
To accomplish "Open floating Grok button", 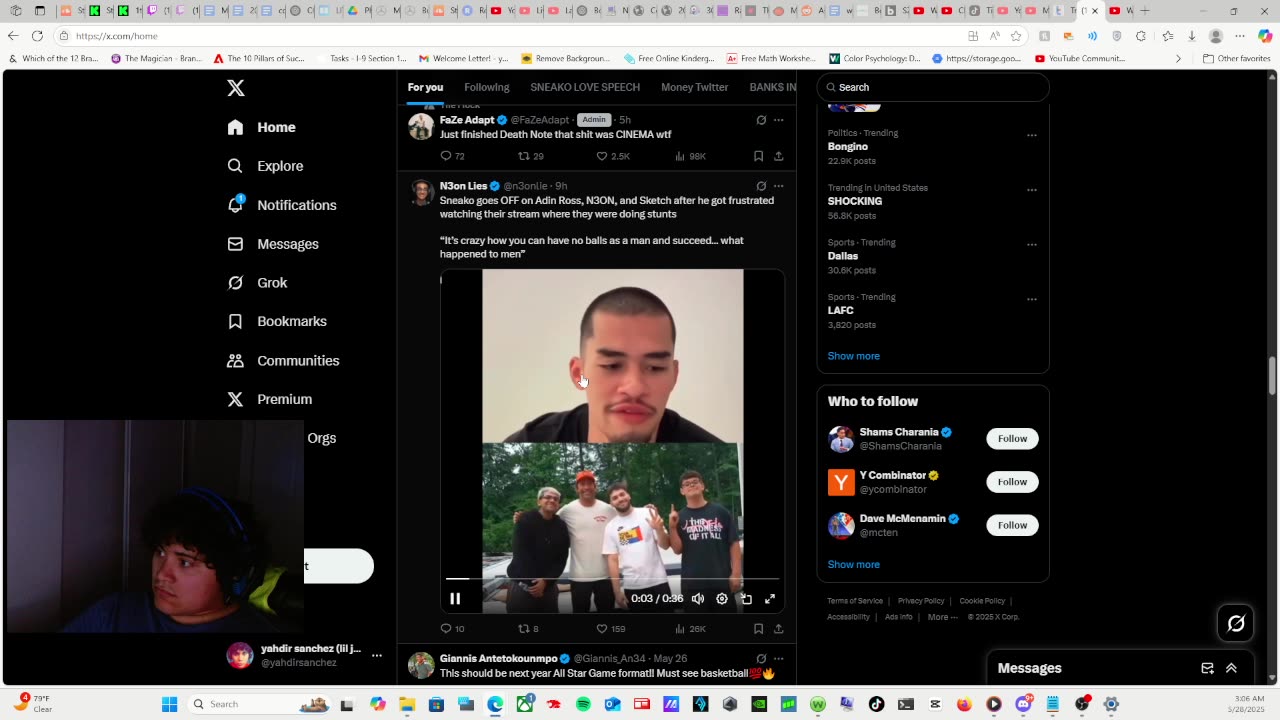I will click(1236, 624).
